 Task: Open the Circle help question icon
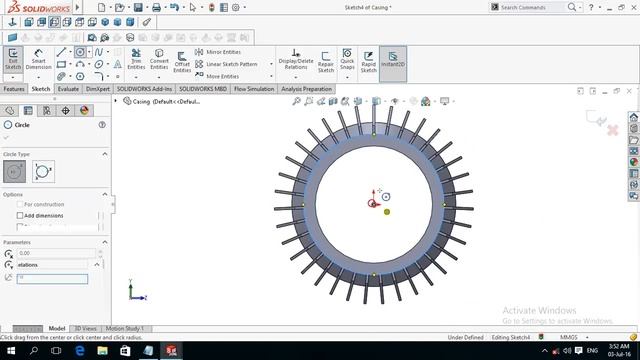(102, 125)
